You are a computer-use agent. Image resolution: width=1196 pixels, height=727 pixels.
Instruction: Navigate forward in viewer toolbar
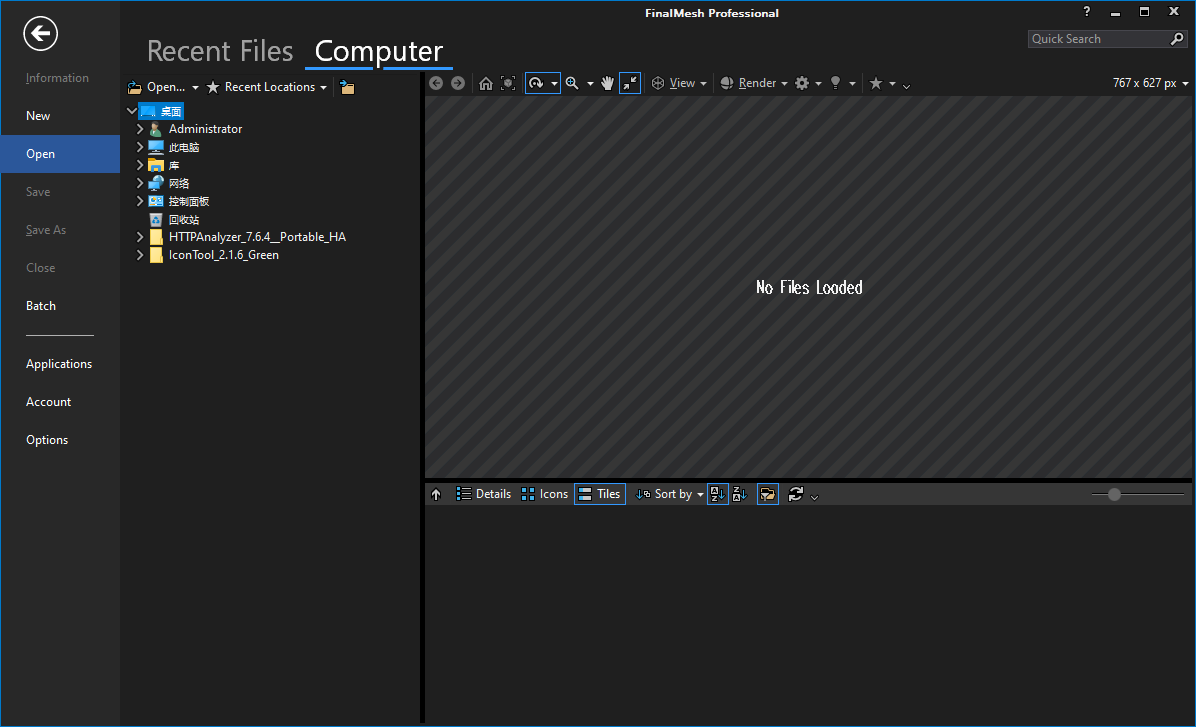458,83
